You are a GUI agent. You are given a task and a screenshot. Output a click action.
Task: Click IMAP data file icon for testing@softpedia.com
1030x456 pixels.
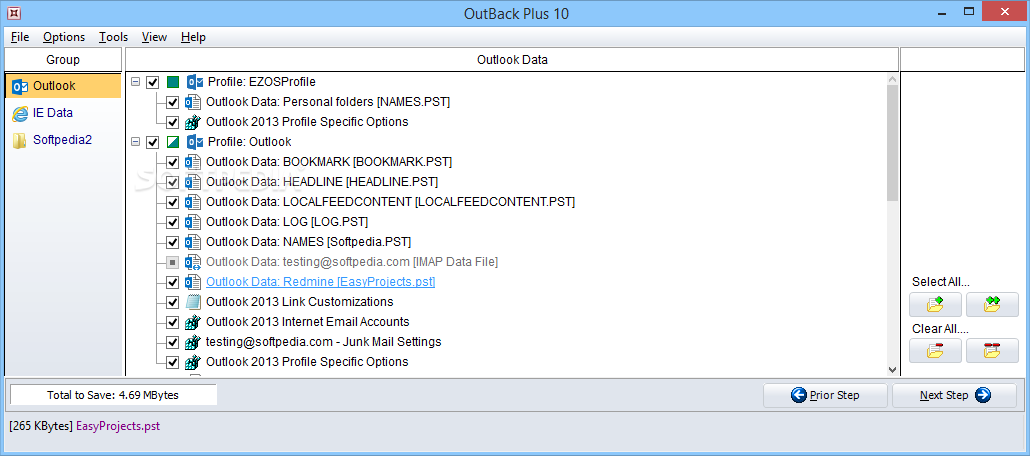(x=192, y=262)
